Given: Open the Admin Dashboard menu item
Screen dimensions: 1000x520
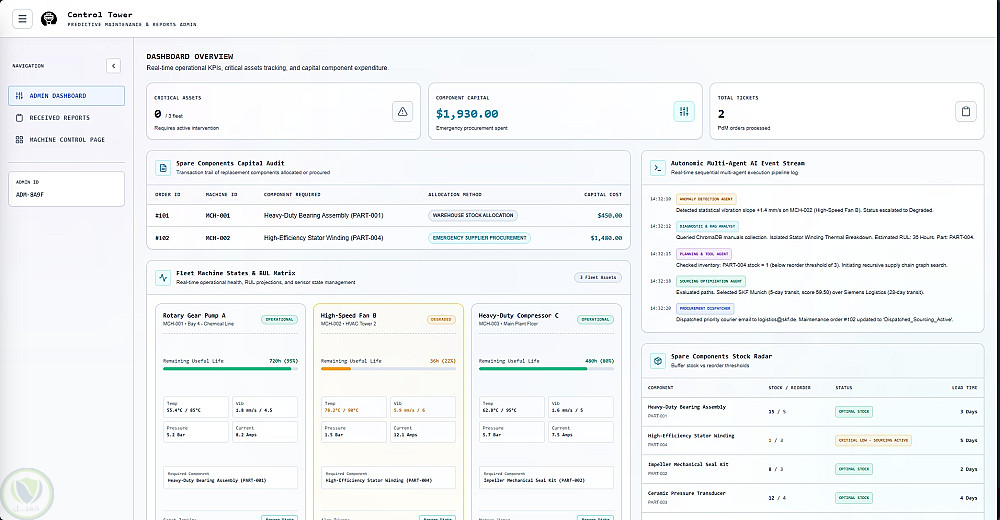Looking at the screenshot, I should 66,96.
